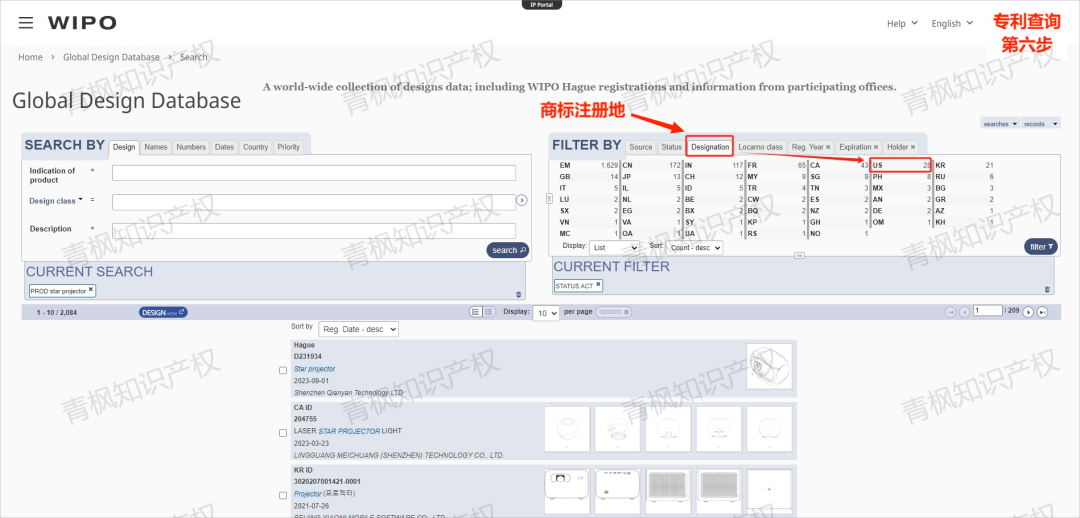Open the hamburger navigation menu

[26, 23]
